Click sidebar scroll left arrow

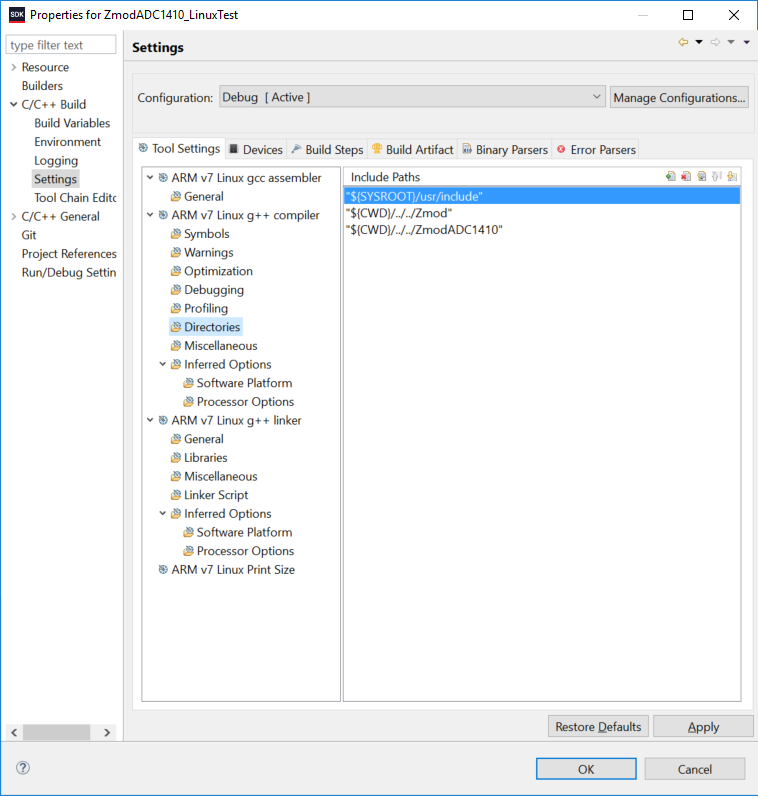point(14,732)
